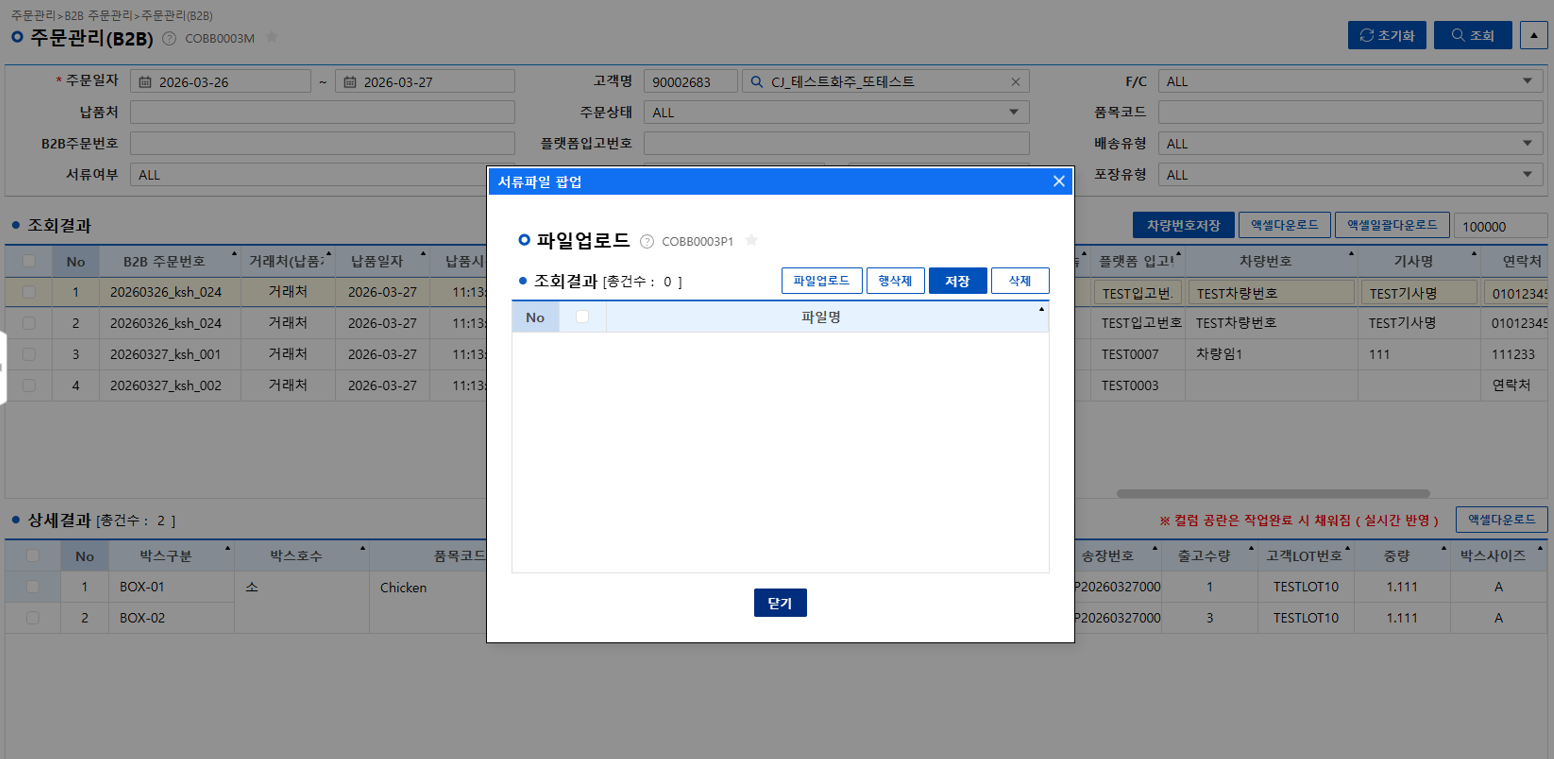Click the 저장 button in the popup
Screen dimensions: 1554x759
click(x=958, y=281)
